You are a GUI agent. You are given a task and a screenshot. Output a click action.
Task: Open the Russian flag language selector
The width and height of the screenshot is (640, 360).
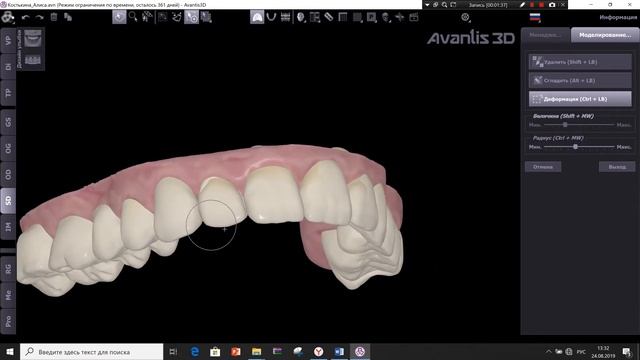535,17
